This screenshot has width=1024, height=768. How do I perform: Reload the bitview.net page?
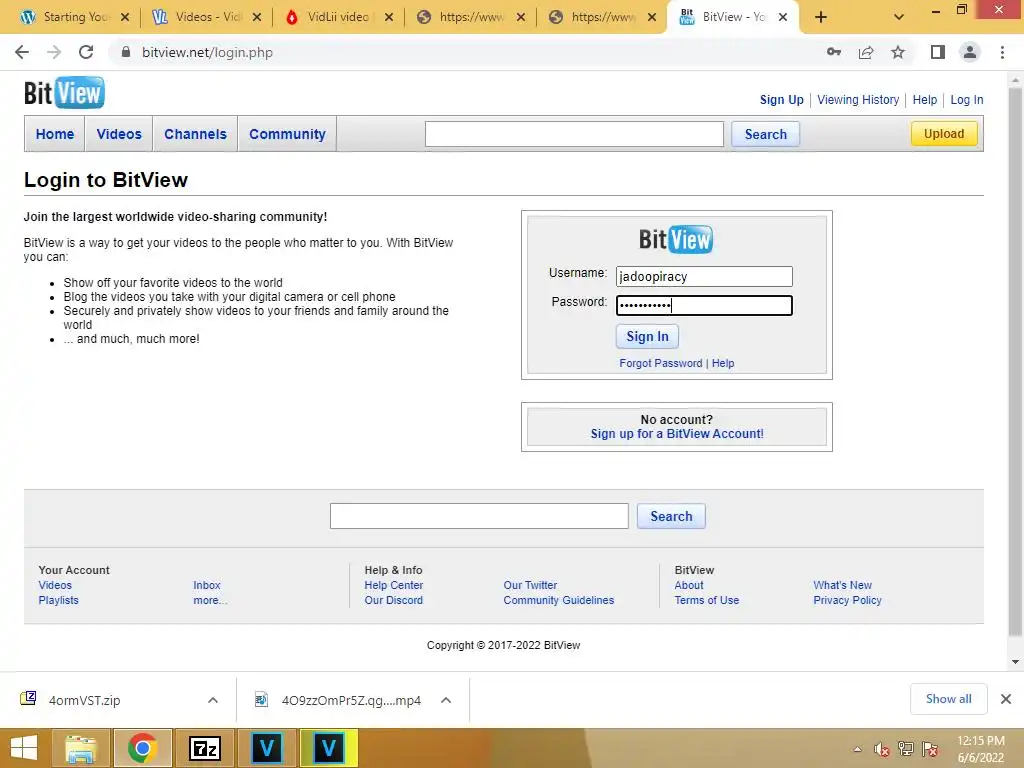click(x=86, y=52)
